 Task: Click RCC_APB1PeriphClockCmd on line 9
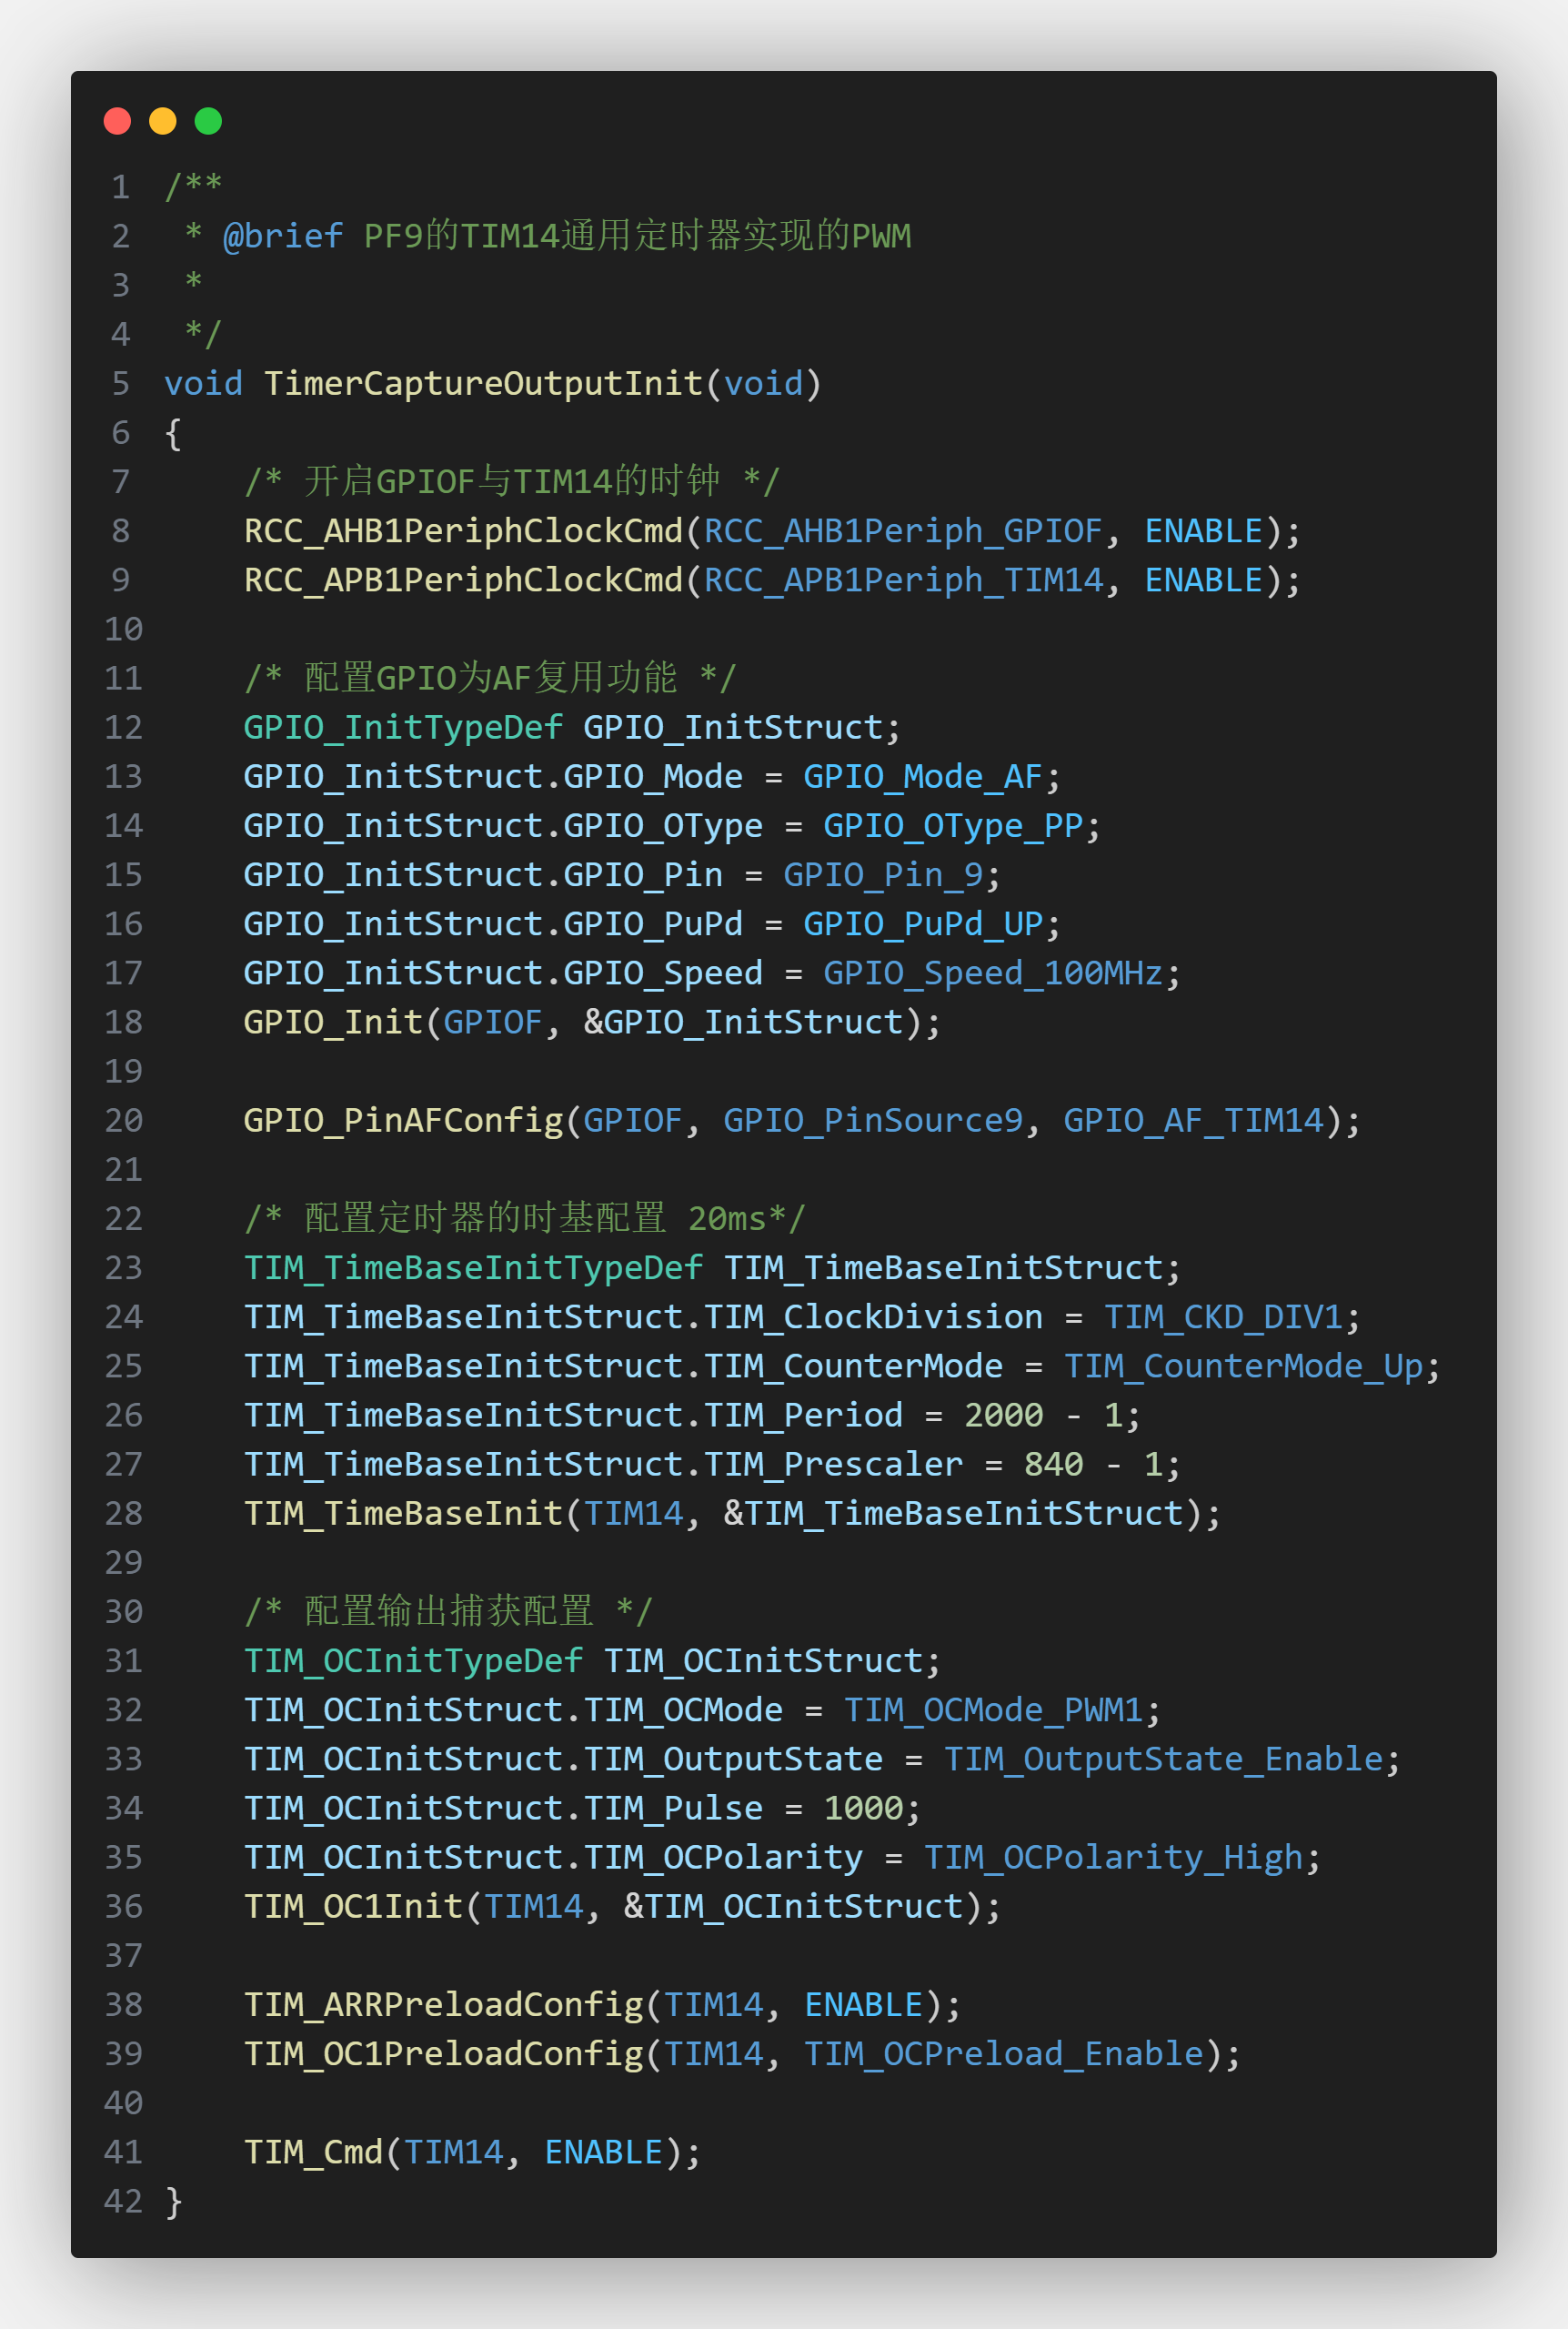coord(463,580)
